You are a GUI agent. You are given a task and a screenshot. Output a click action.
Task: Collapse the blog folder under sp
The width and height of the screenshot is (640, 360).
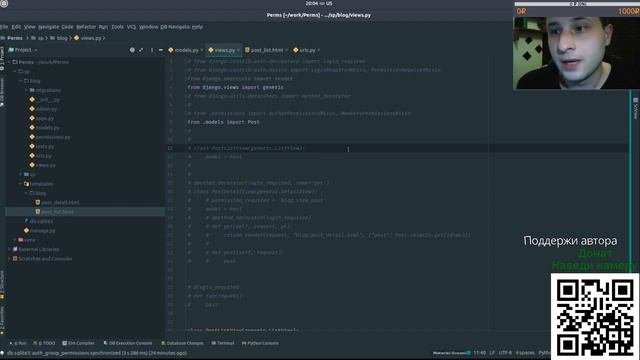[x=21, y=81]
